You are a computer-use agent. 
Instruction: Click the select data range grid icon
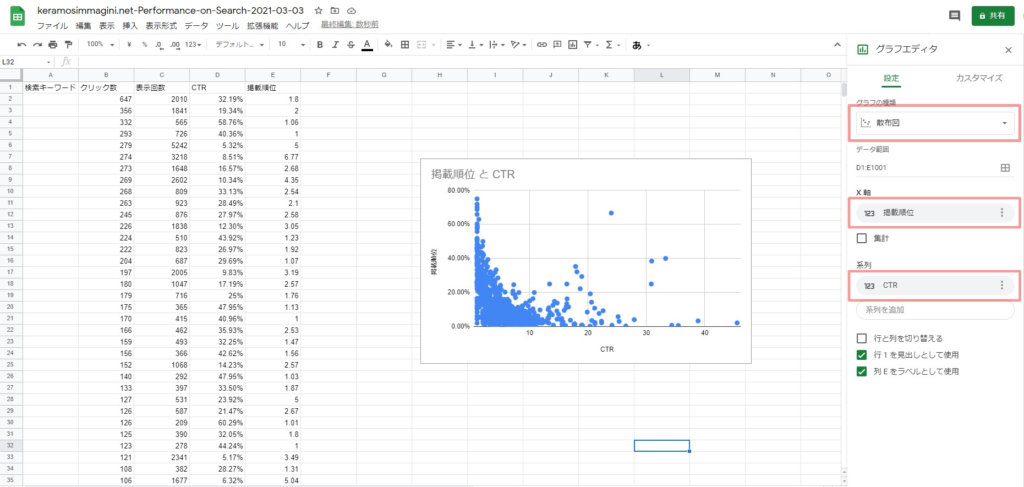(1005, 168)
